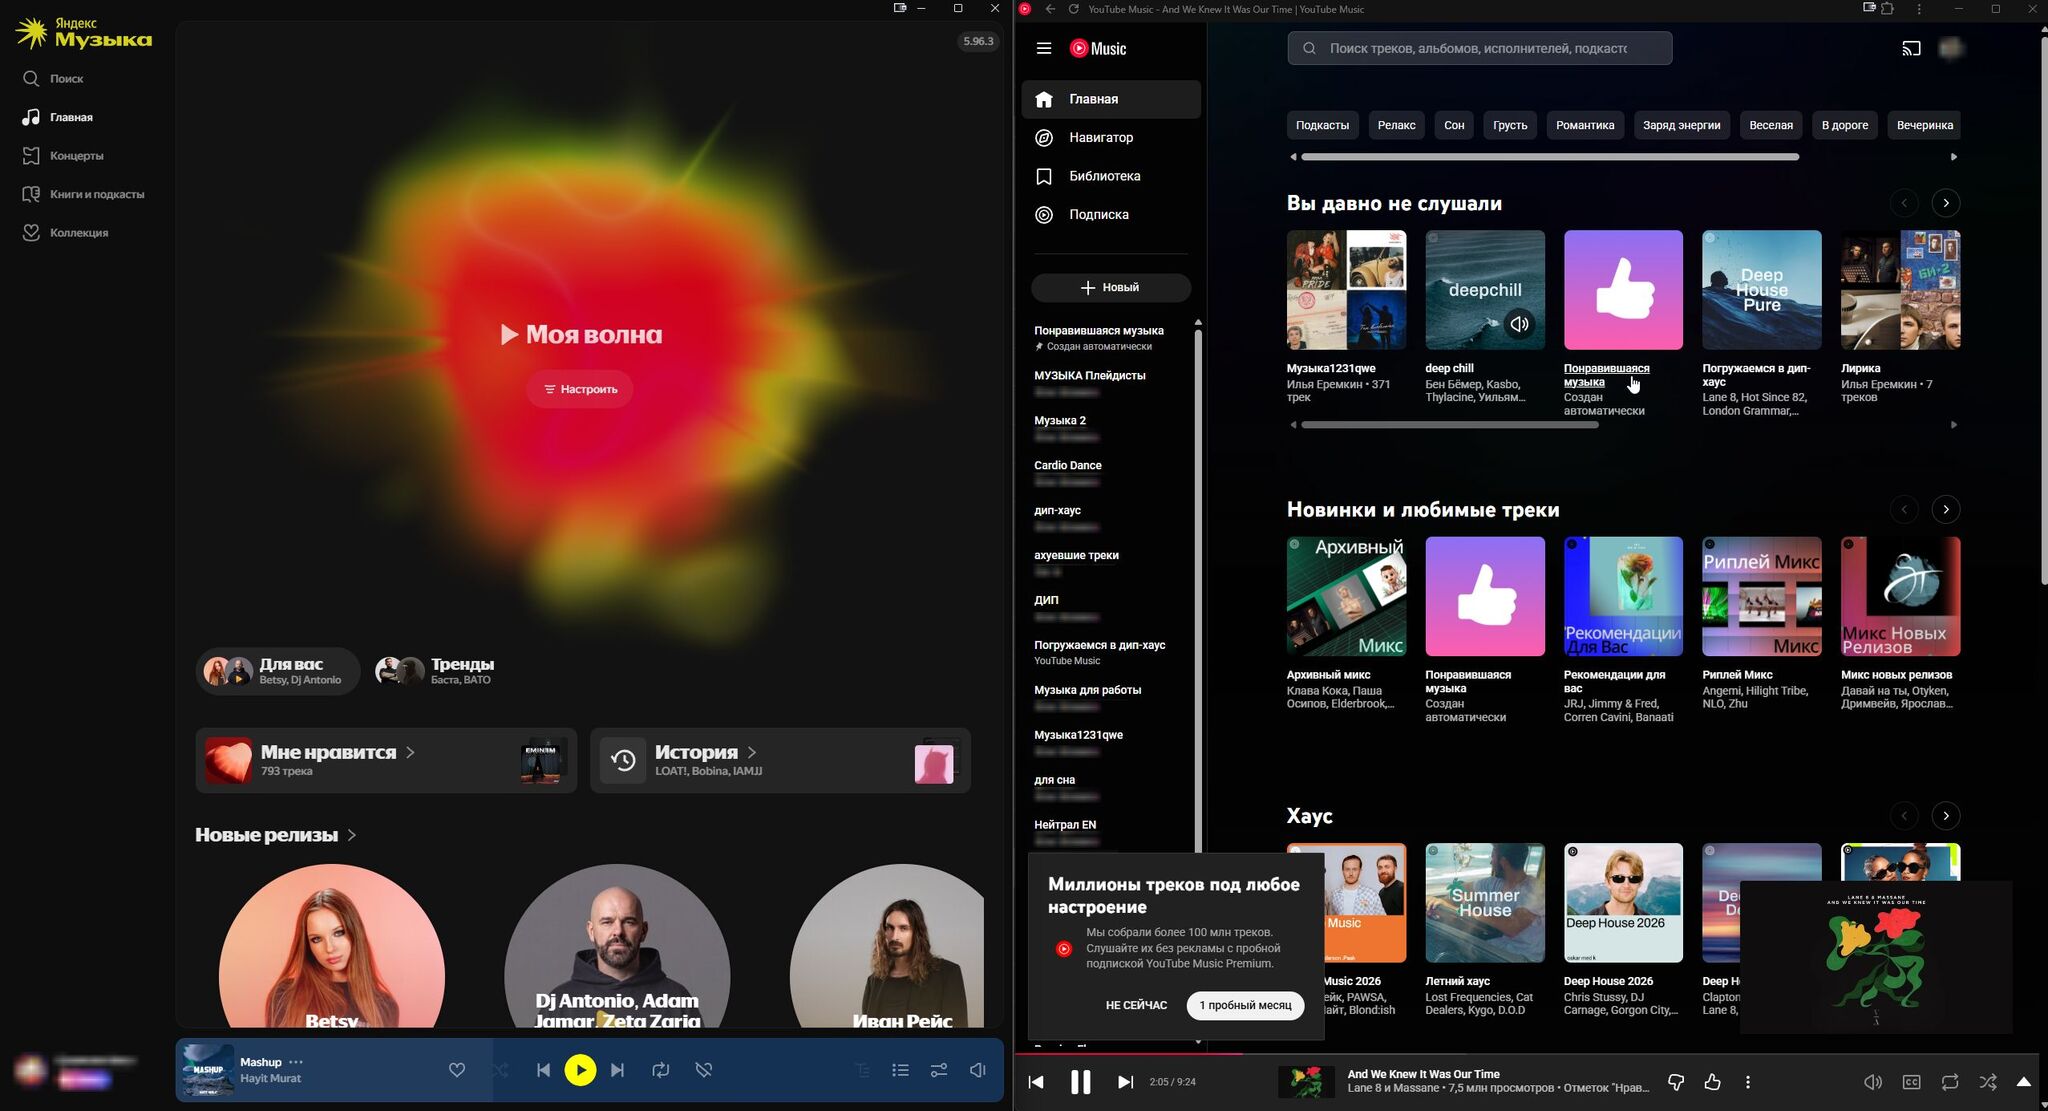Open subtitles CC icon in player

pos(1911,1082)
